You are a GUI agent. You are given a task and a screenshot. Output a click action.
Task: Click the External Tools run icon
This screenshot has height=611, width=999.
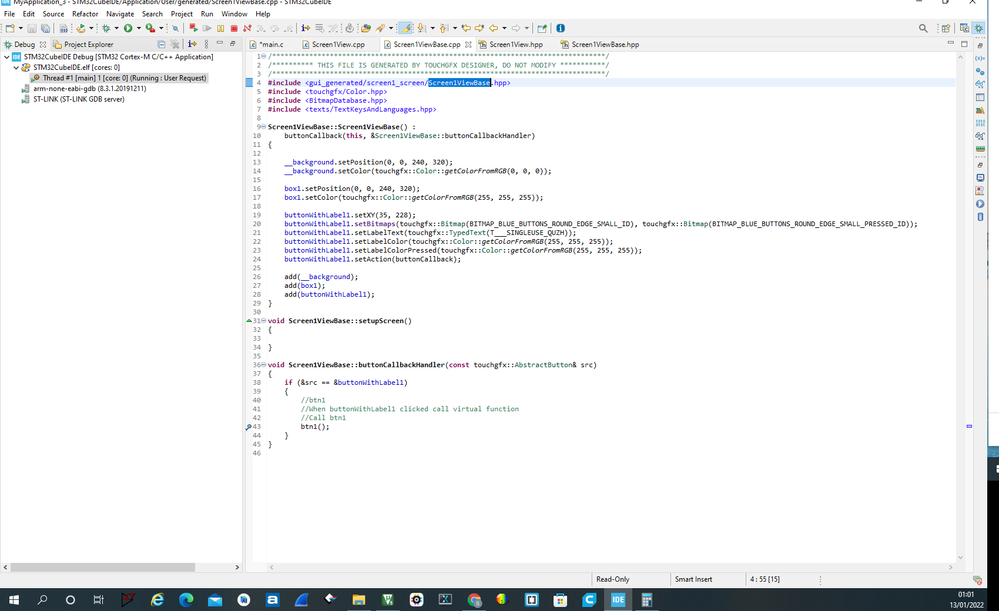point(150,28)
